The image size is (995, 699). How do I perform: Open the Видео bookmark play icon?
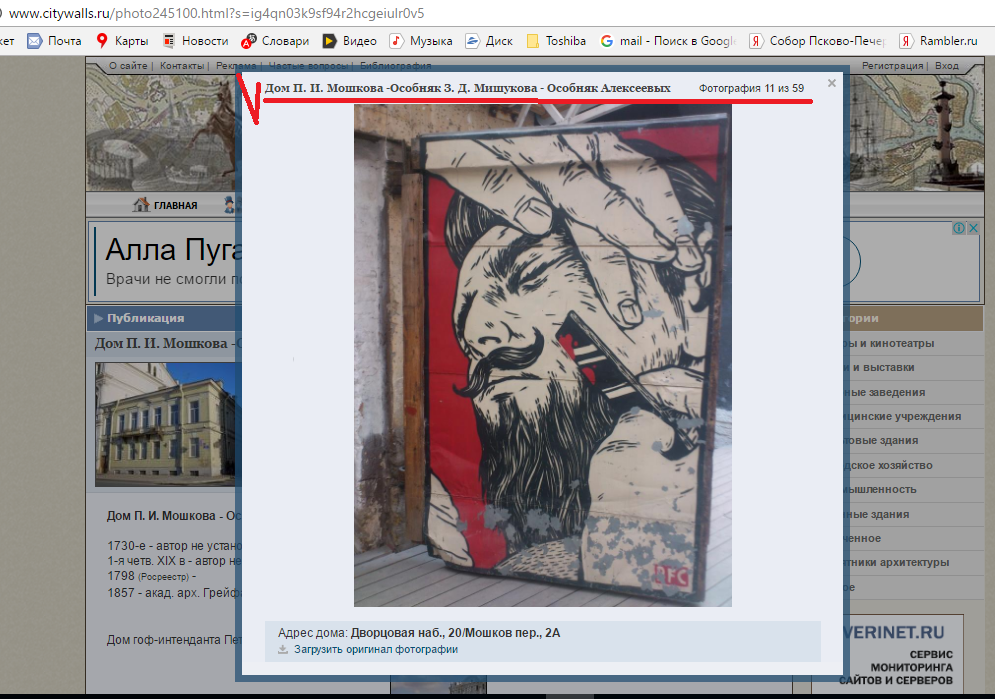click(329, 41)
